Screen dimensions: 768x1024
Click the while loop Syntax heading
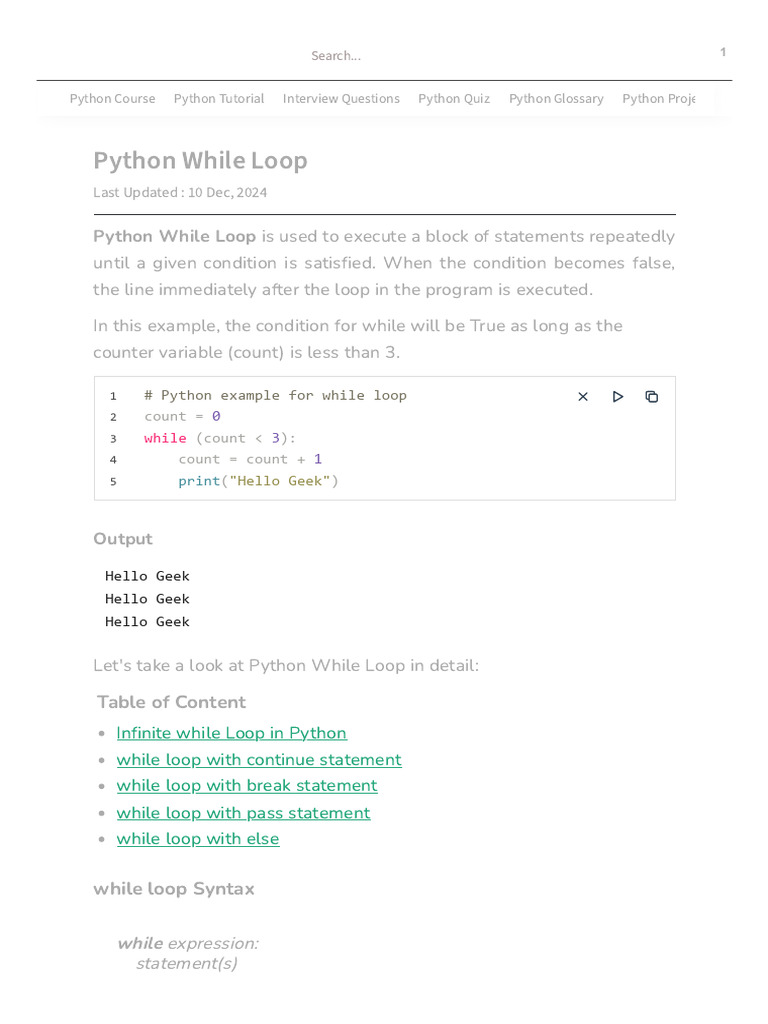(x=174, y=889)
